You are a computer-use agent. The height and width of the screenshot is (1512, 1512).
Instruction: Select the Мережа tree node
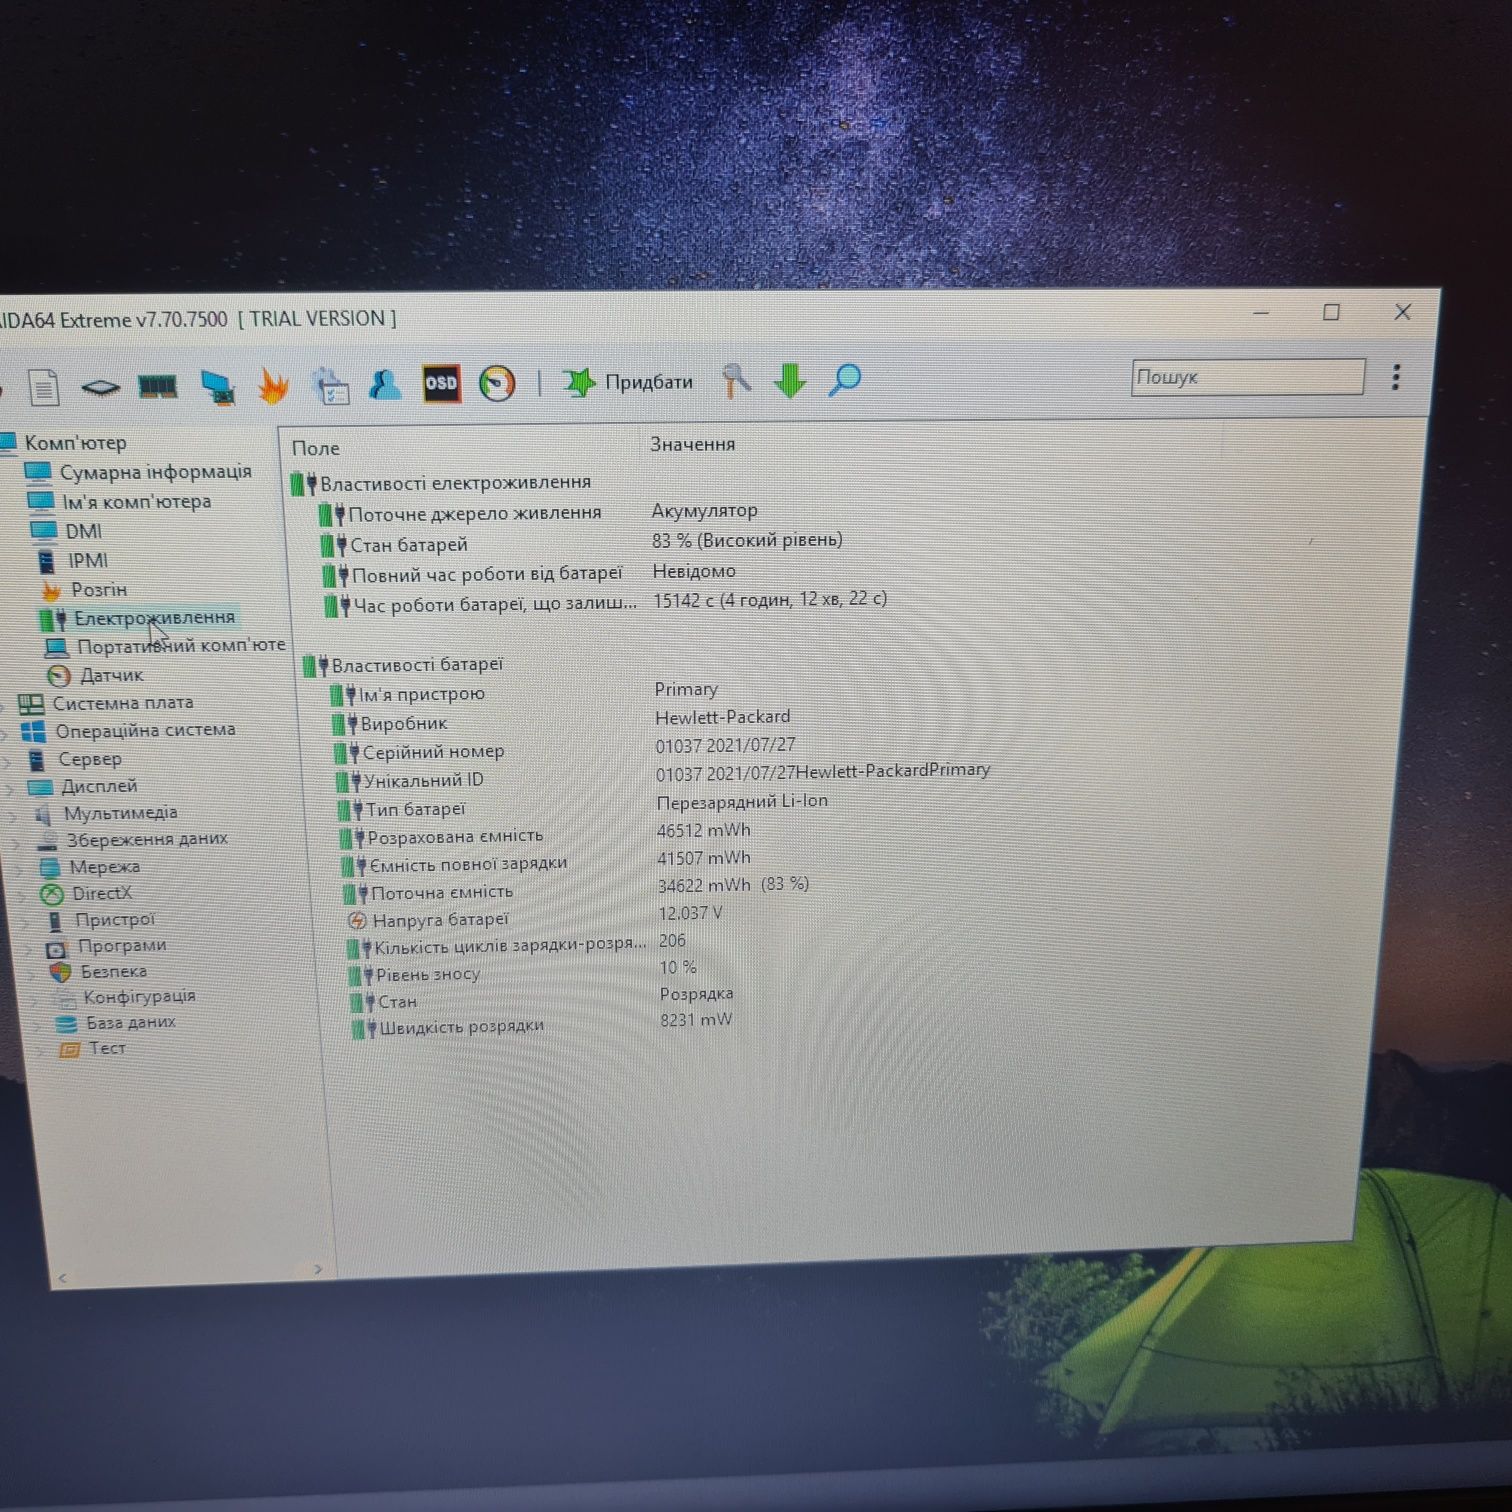pyautogui.click(x=89, y=867)
